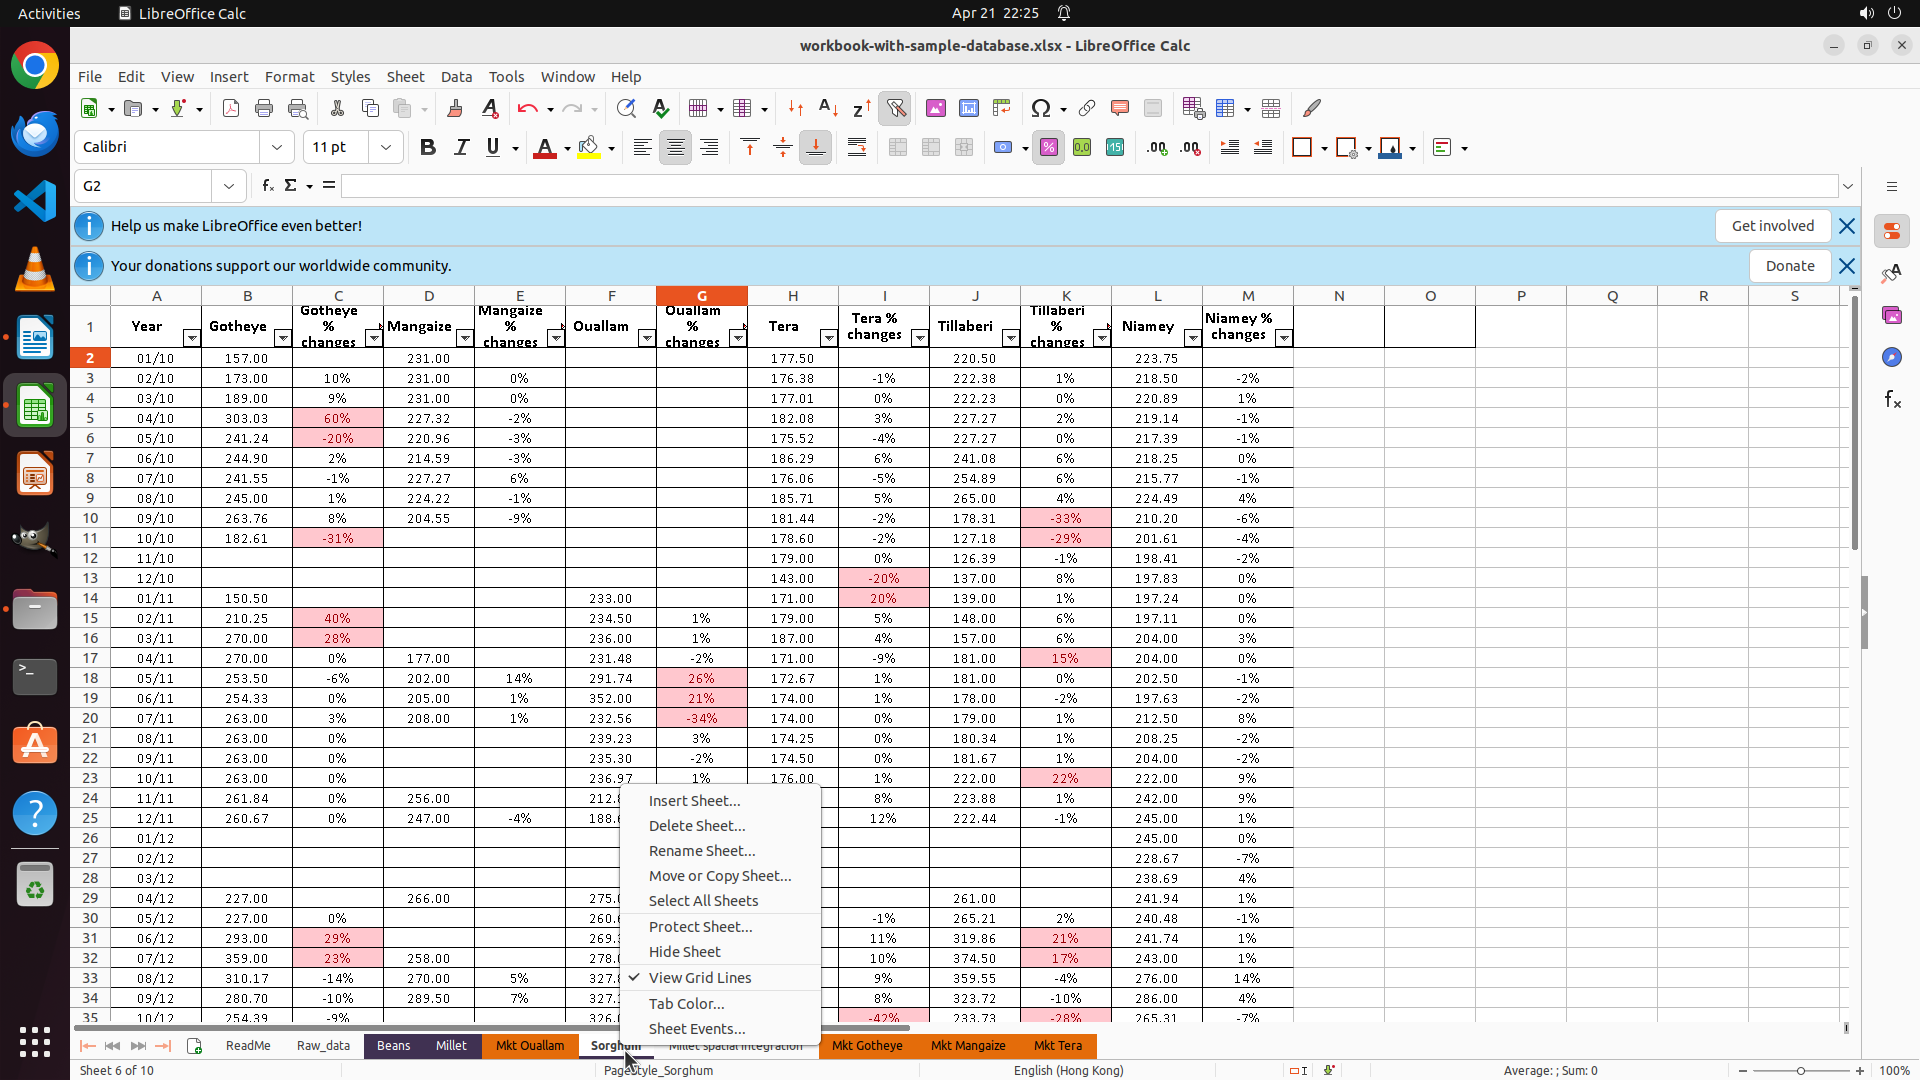The width and height of the screenshot is (1920, 1080).
Task: Click the Print icon in toolbar
Action: [x=264, y=108]
